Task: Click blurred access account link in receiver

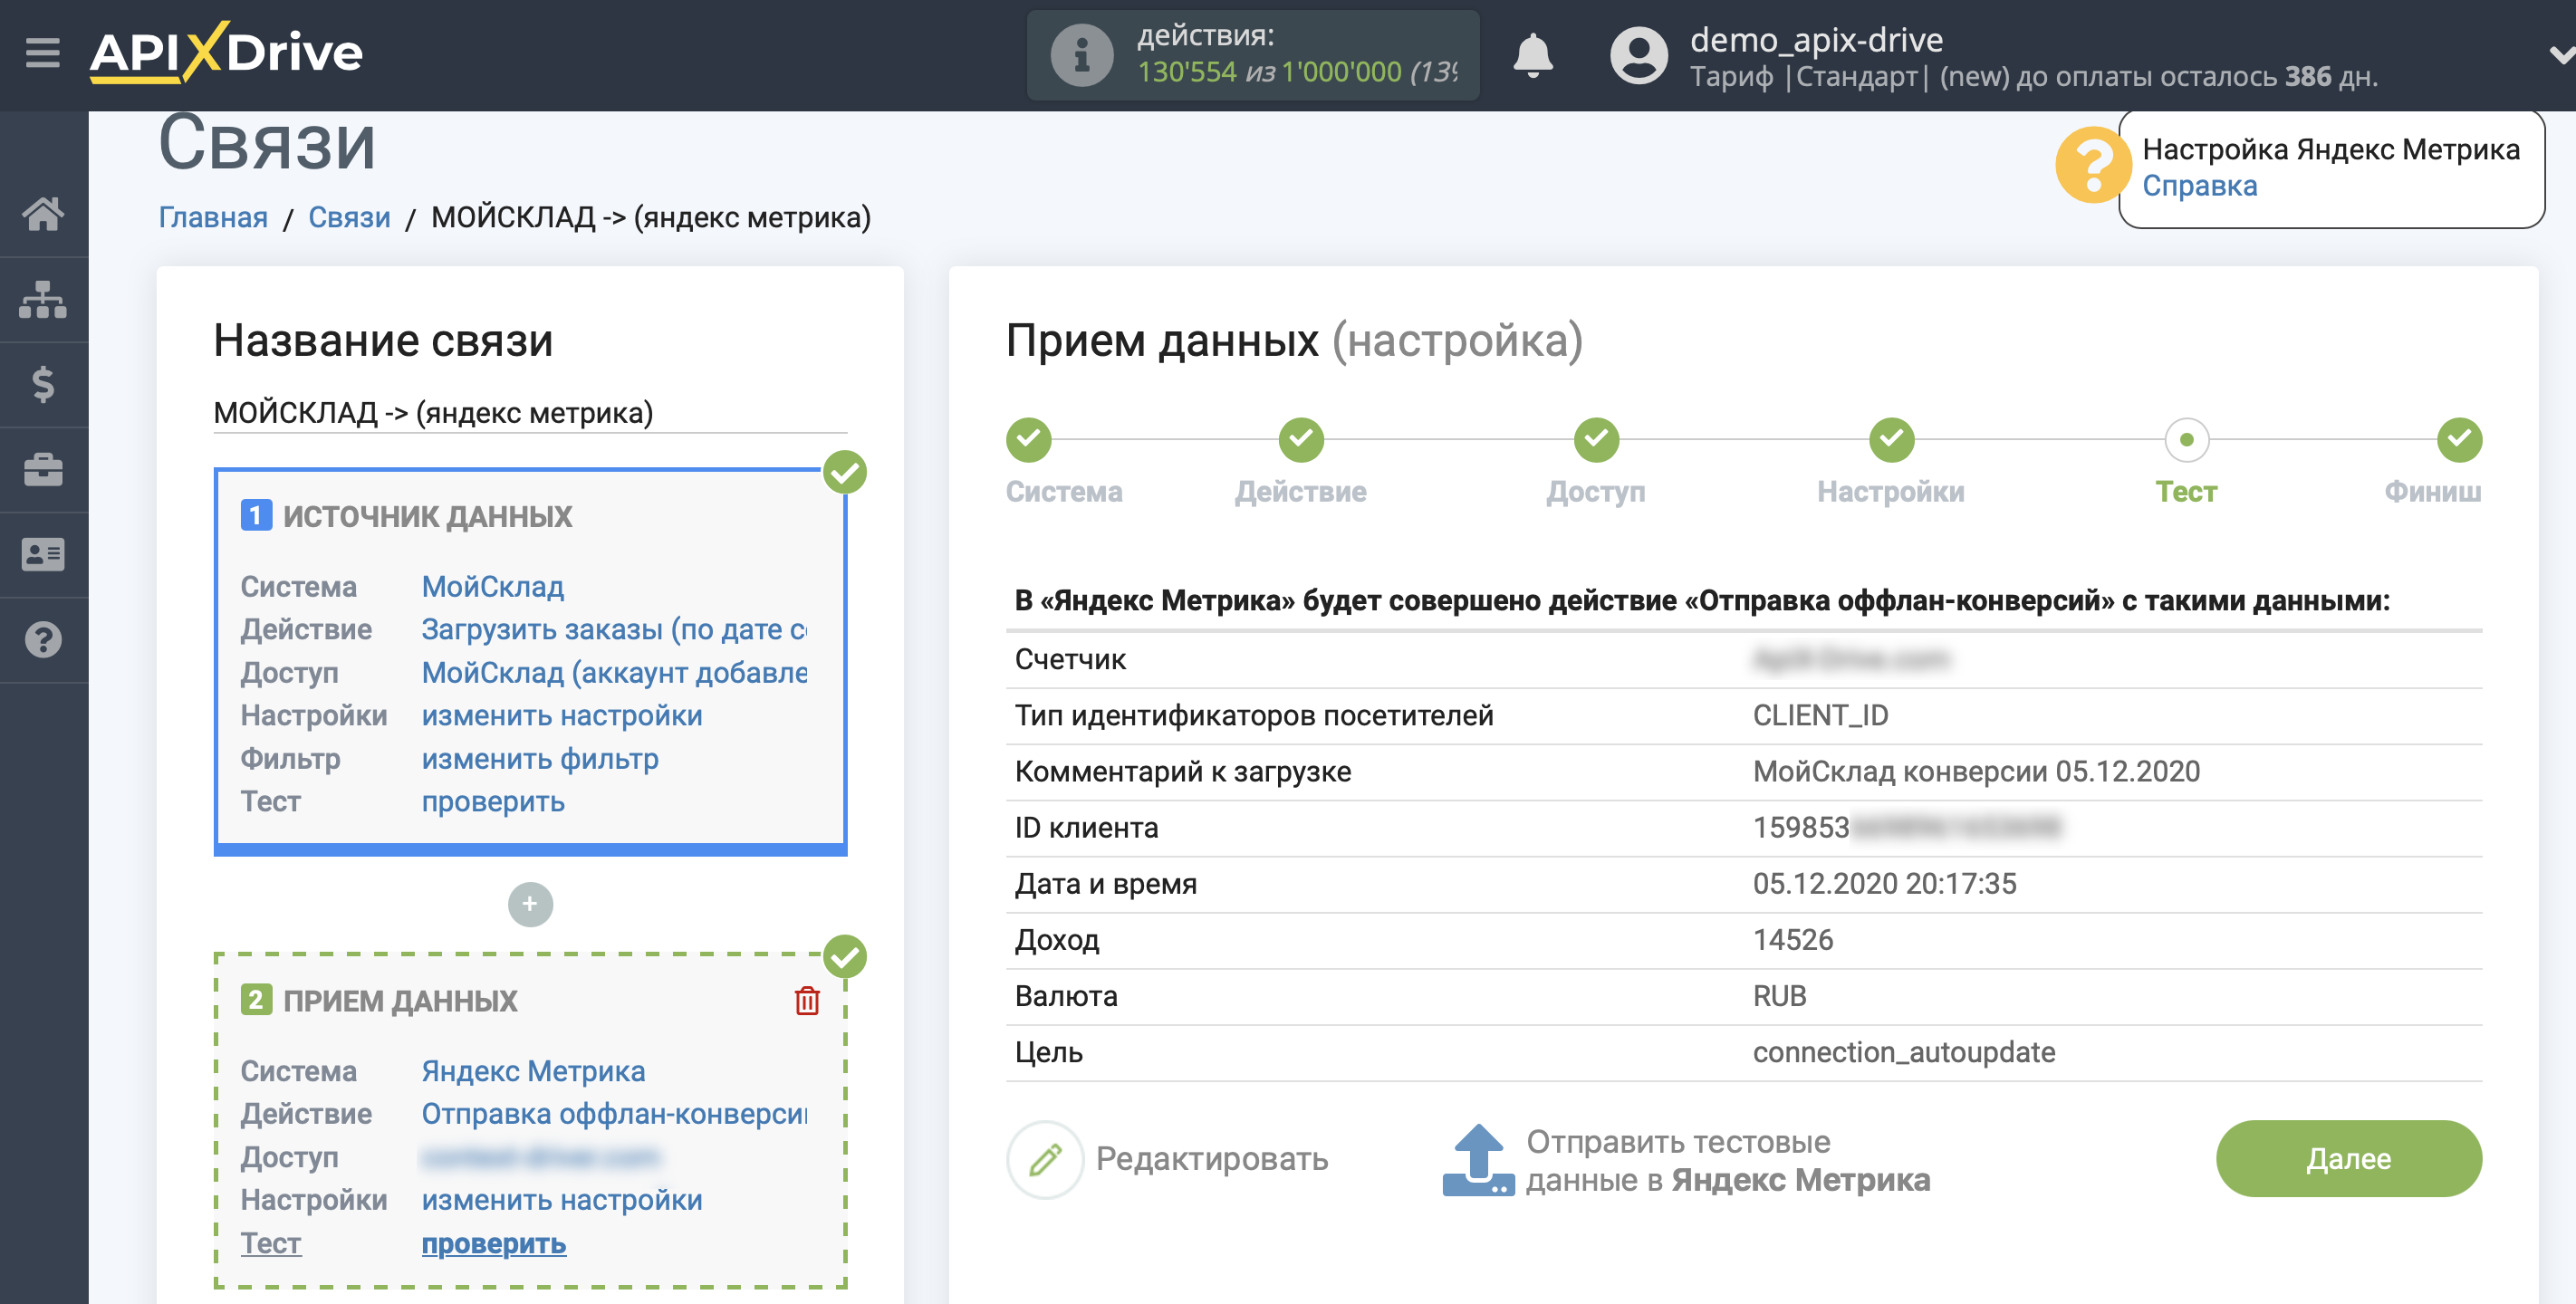Action: (x=540, y=1157)
